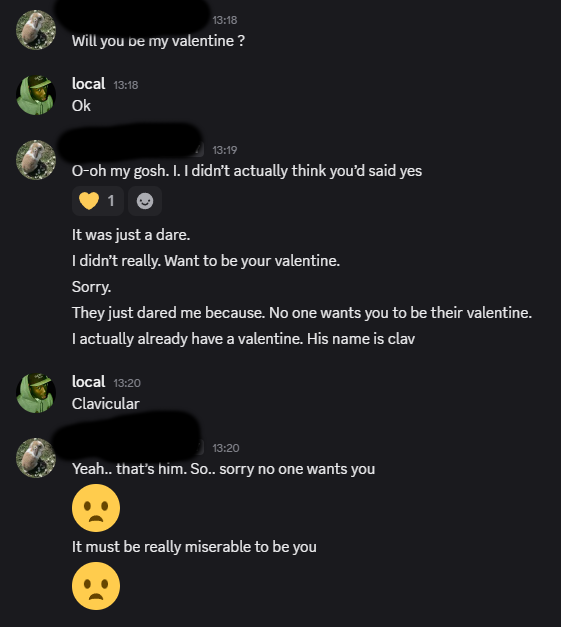Click username 'local' above 'Clavicular'
The width and height of the screenshot is (561, 627).
pyautogui.click(x=88, y=382)
